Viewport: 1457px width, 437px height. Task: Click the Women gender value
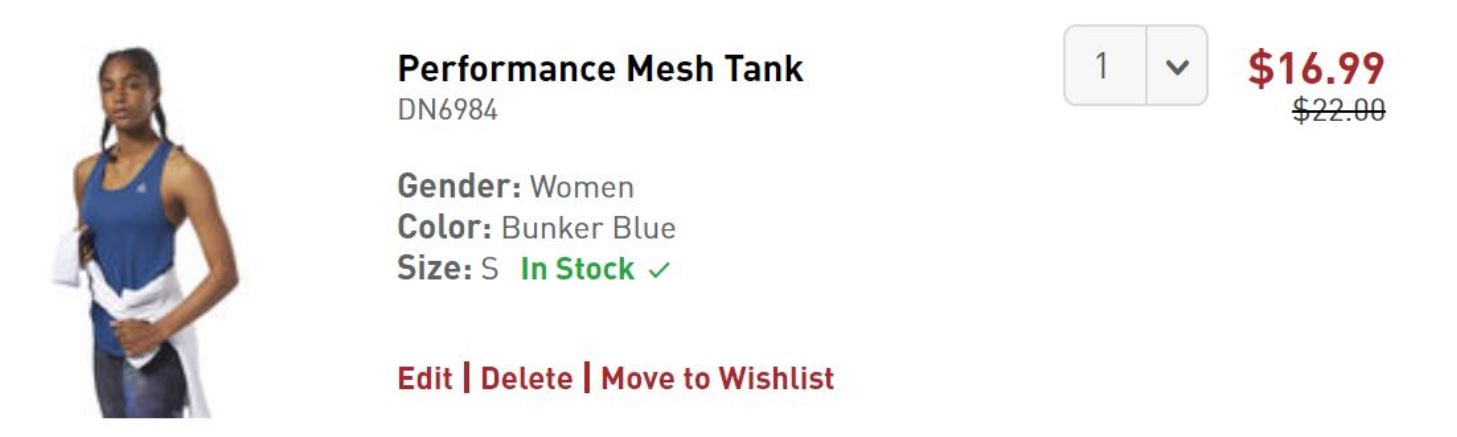point(581,187)
